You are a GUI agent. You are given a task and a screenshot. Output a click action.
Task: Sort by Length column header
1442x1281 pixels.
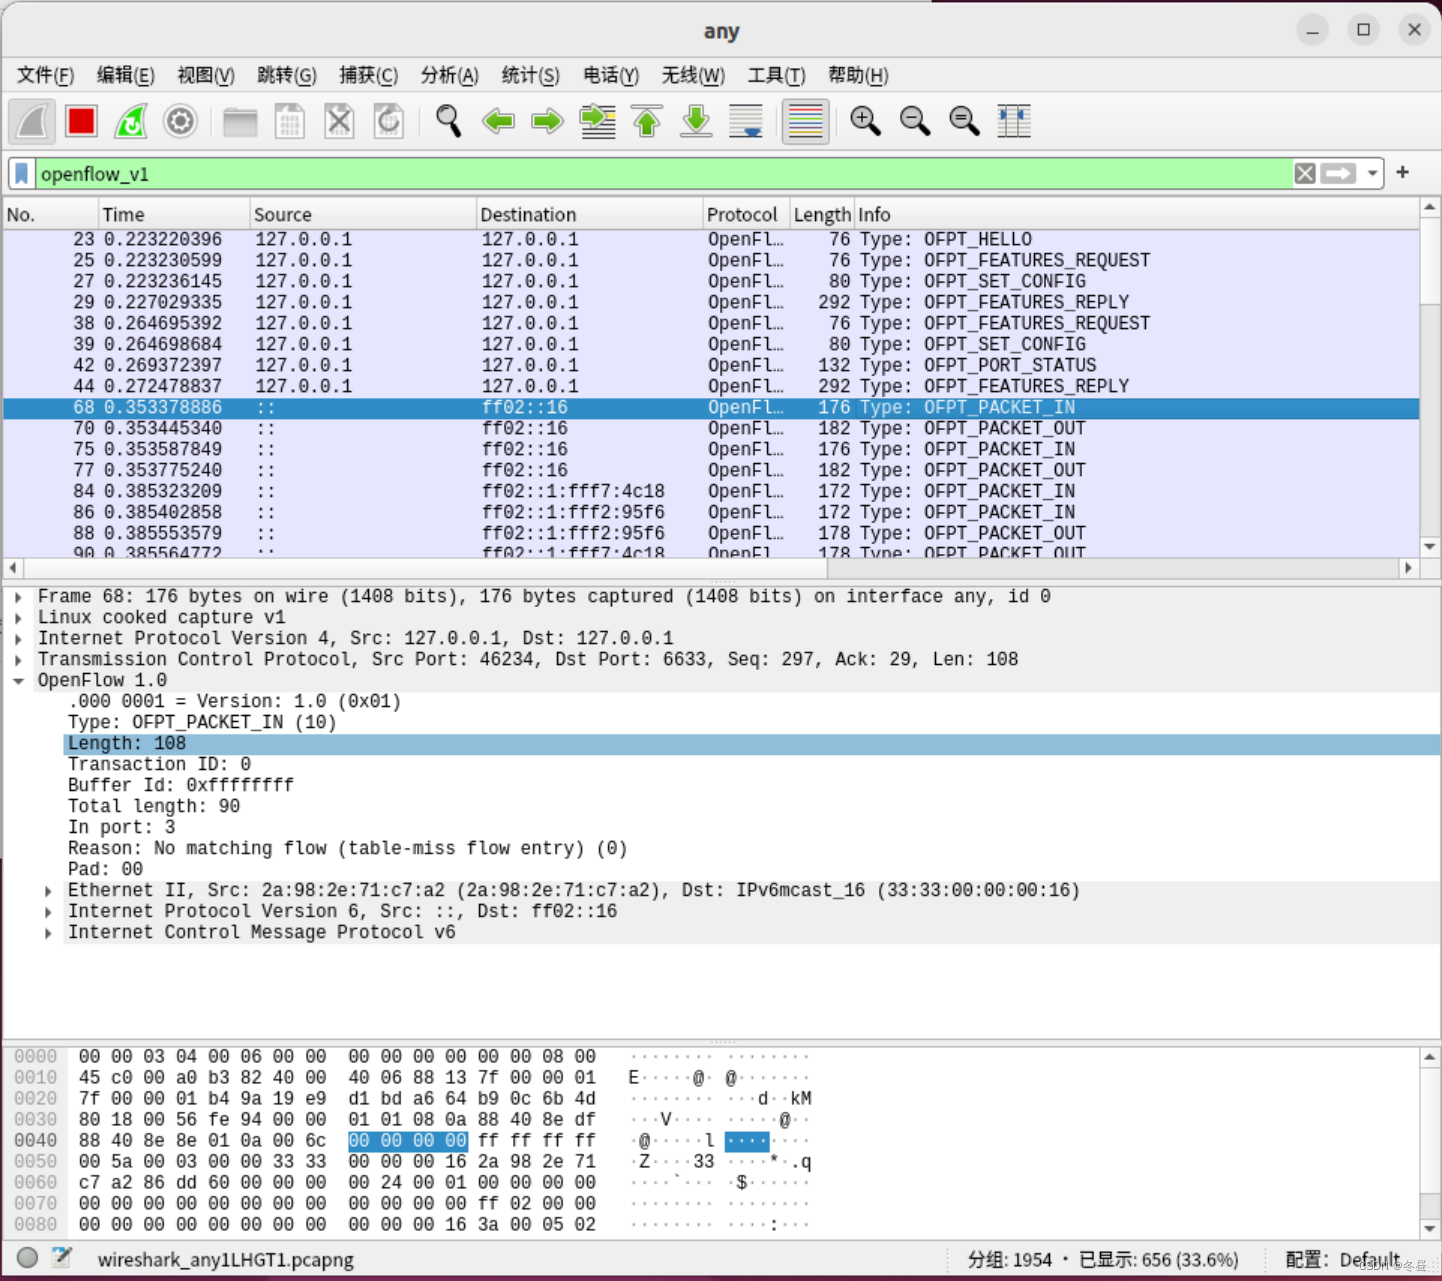coord(822,215)
